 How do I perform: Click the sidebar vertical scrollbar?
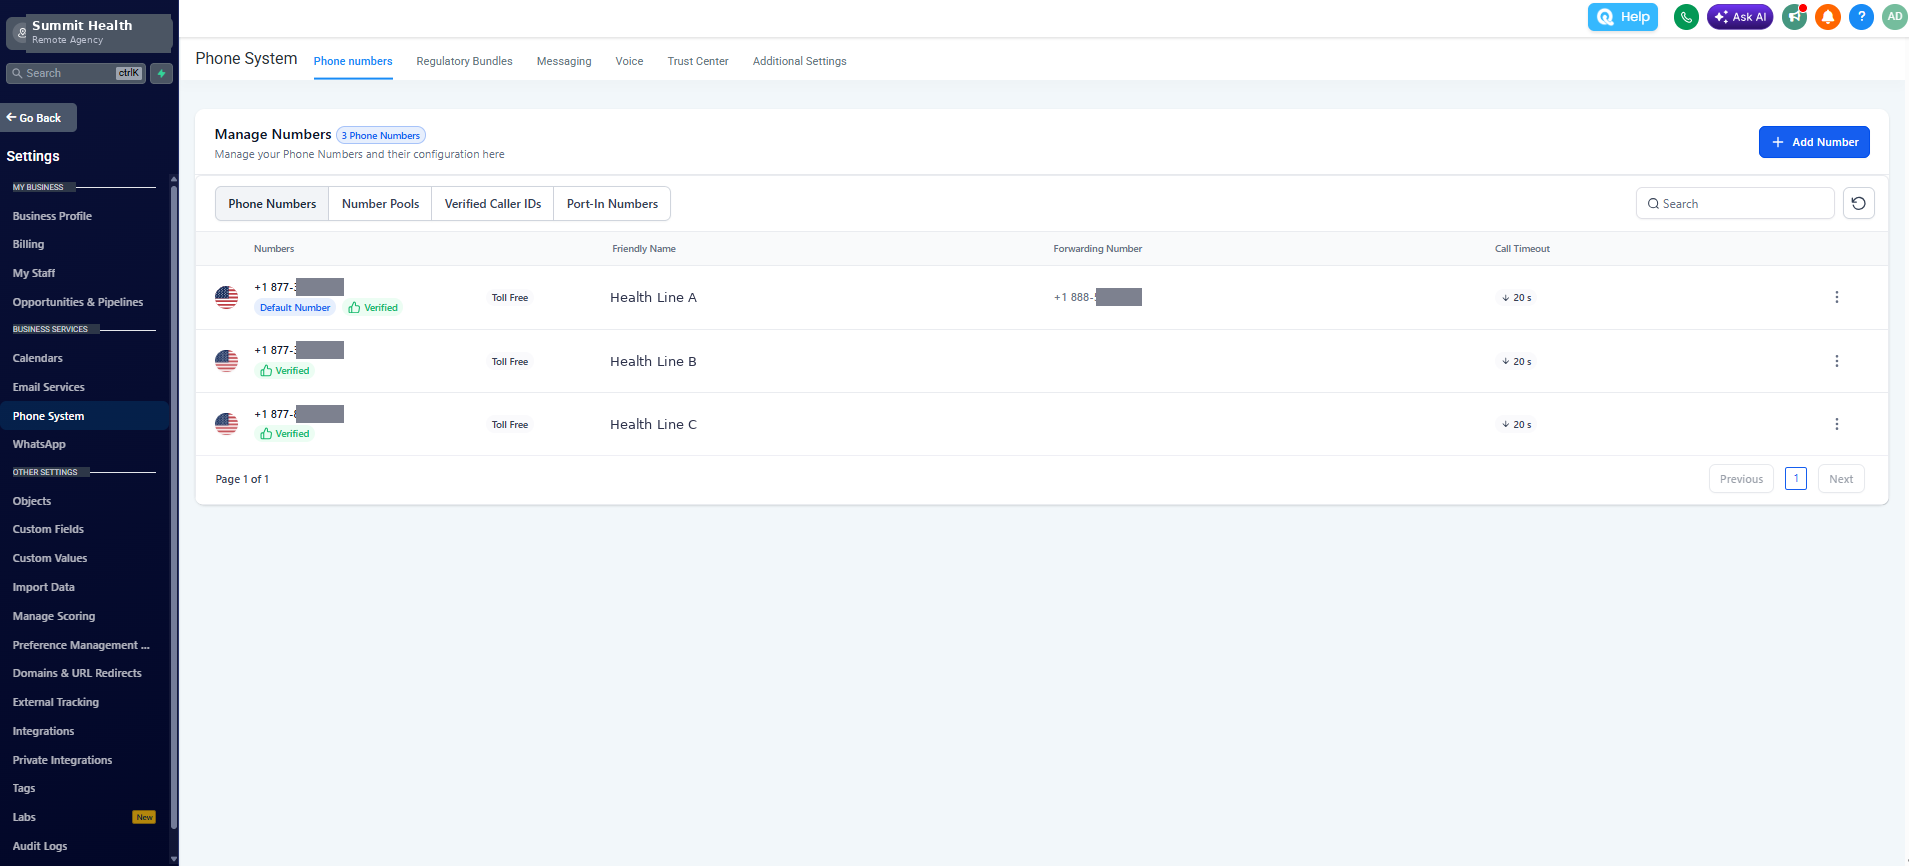[174, 508]
